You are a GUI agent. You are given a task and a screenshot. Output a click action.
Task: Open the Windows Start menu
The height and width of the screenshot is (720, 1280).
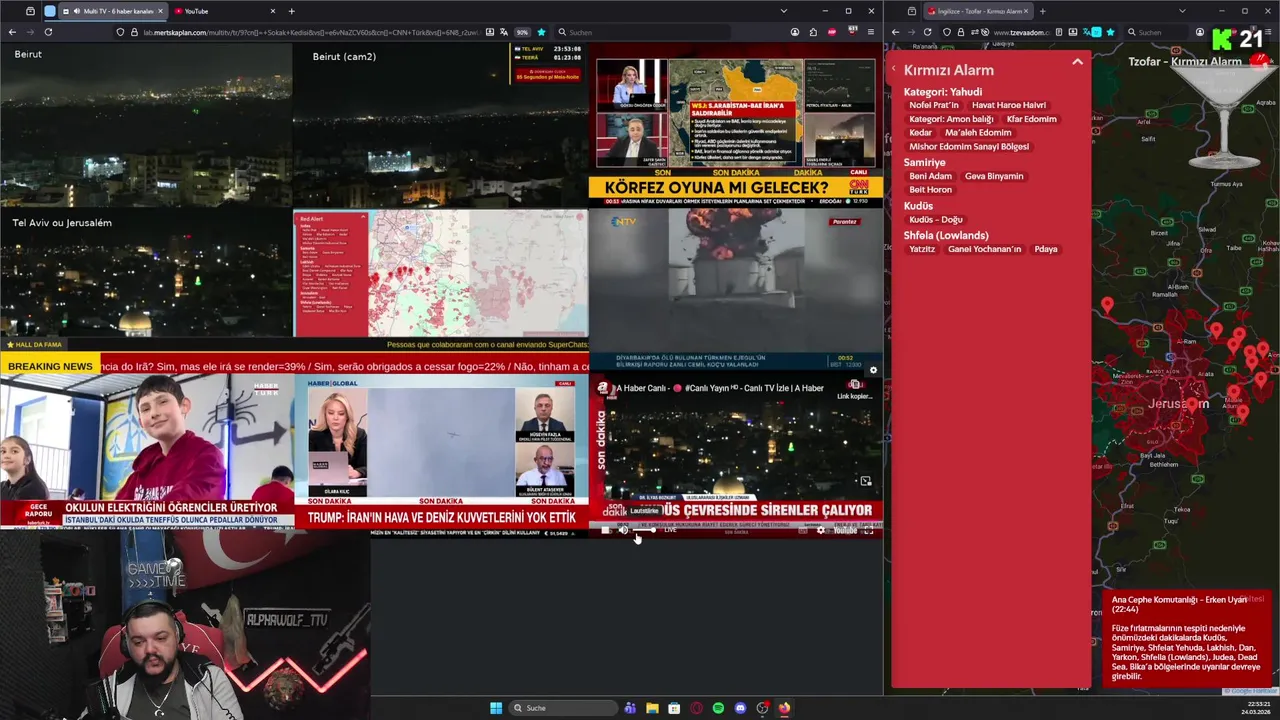[496, 708]
